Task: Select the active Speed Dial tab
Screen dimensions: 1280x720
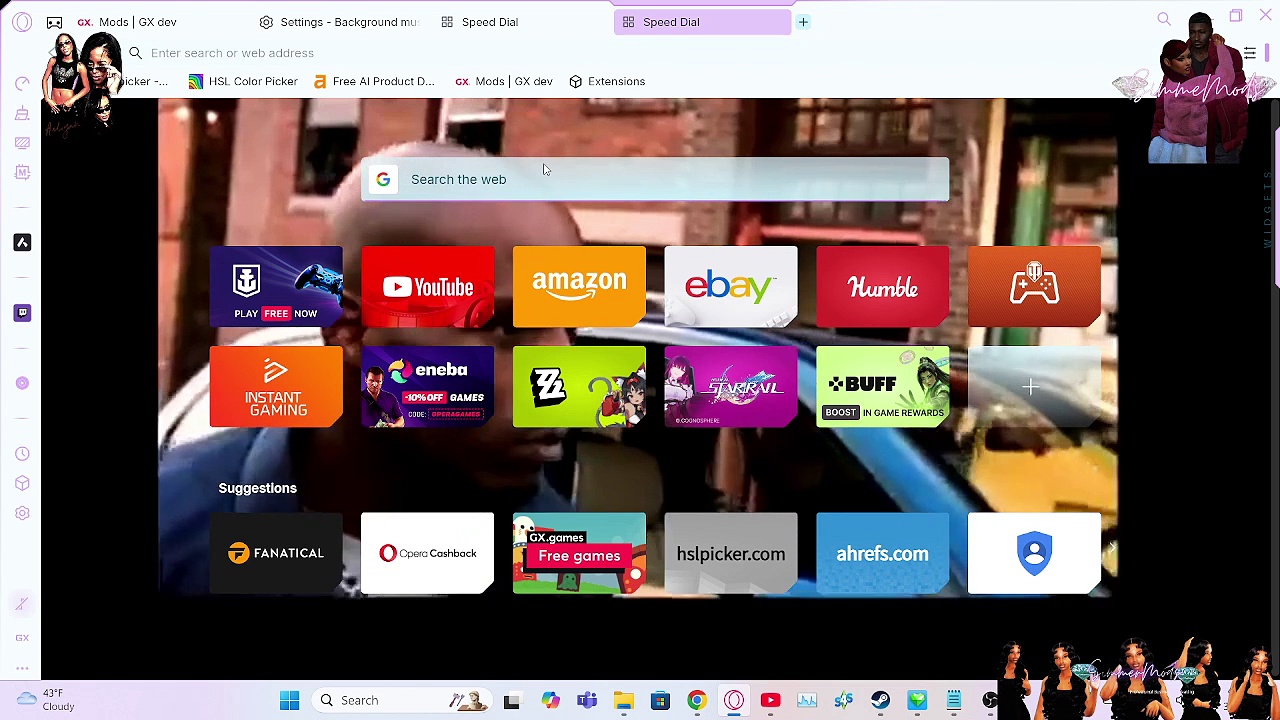Action: pos(703,22)
